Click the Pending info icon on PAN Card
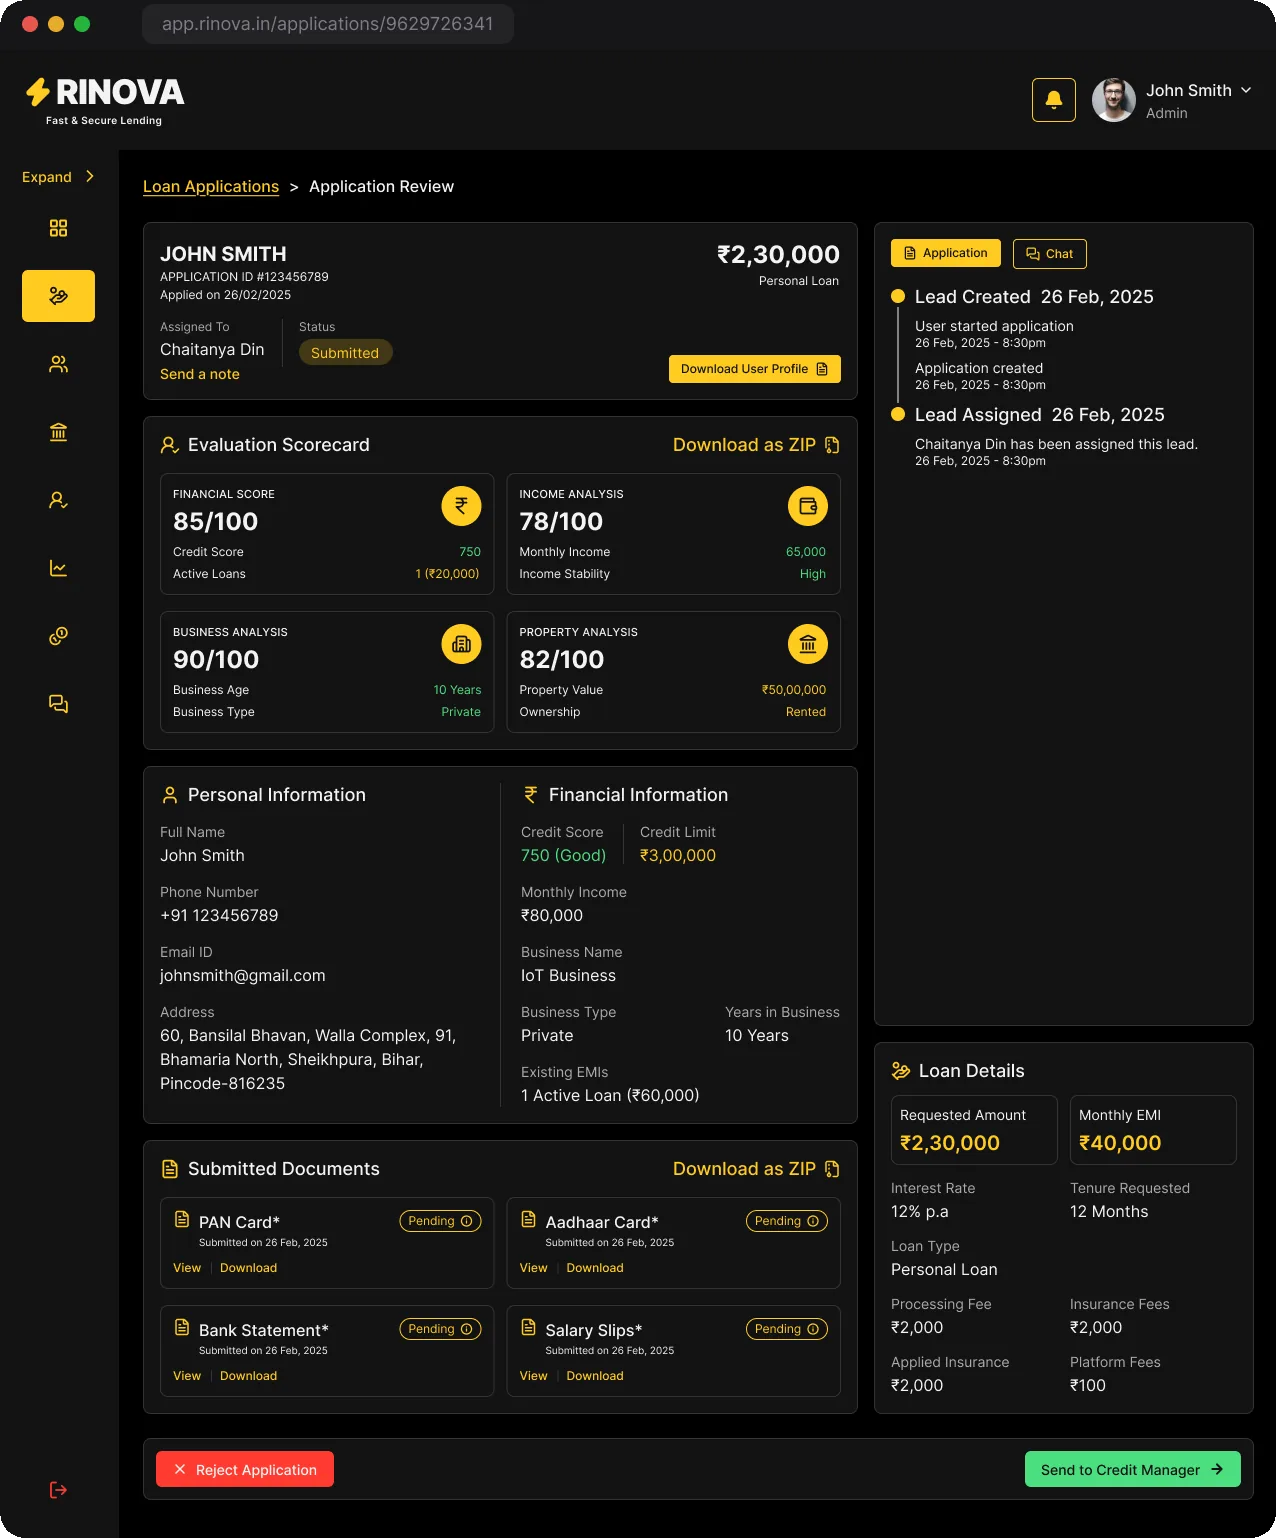 click(466, 1221)
